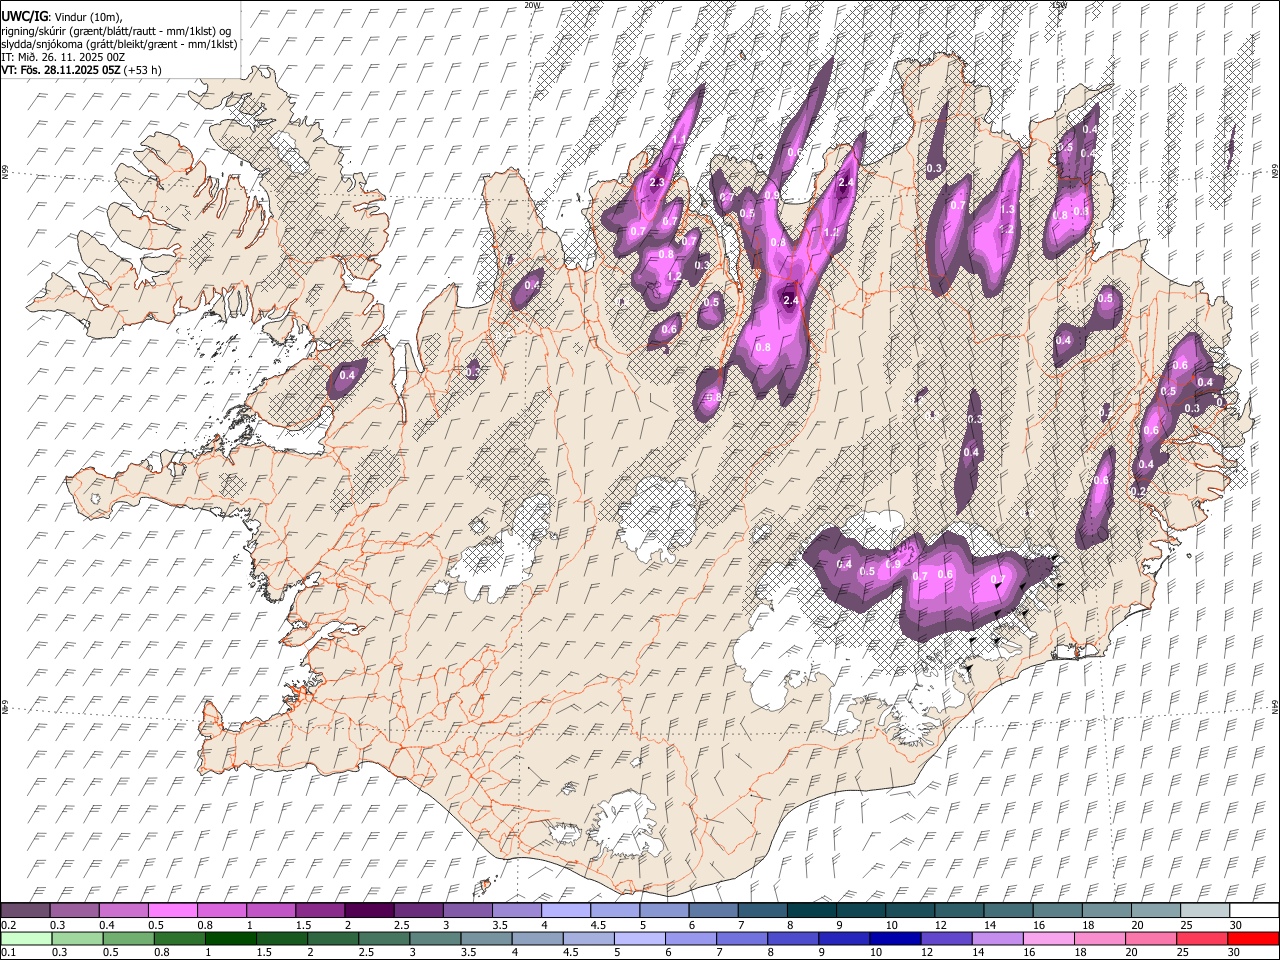
Task: Click the 'rigning/skúrir' legend description line
Action: (117, 31)
